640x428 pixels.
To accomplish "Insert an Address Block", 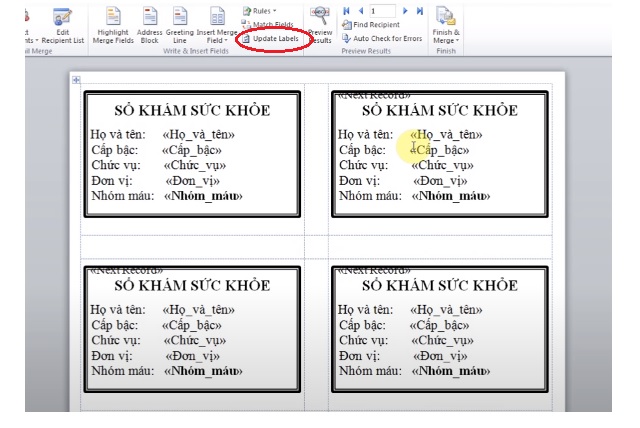I will [x=149, y=26].
